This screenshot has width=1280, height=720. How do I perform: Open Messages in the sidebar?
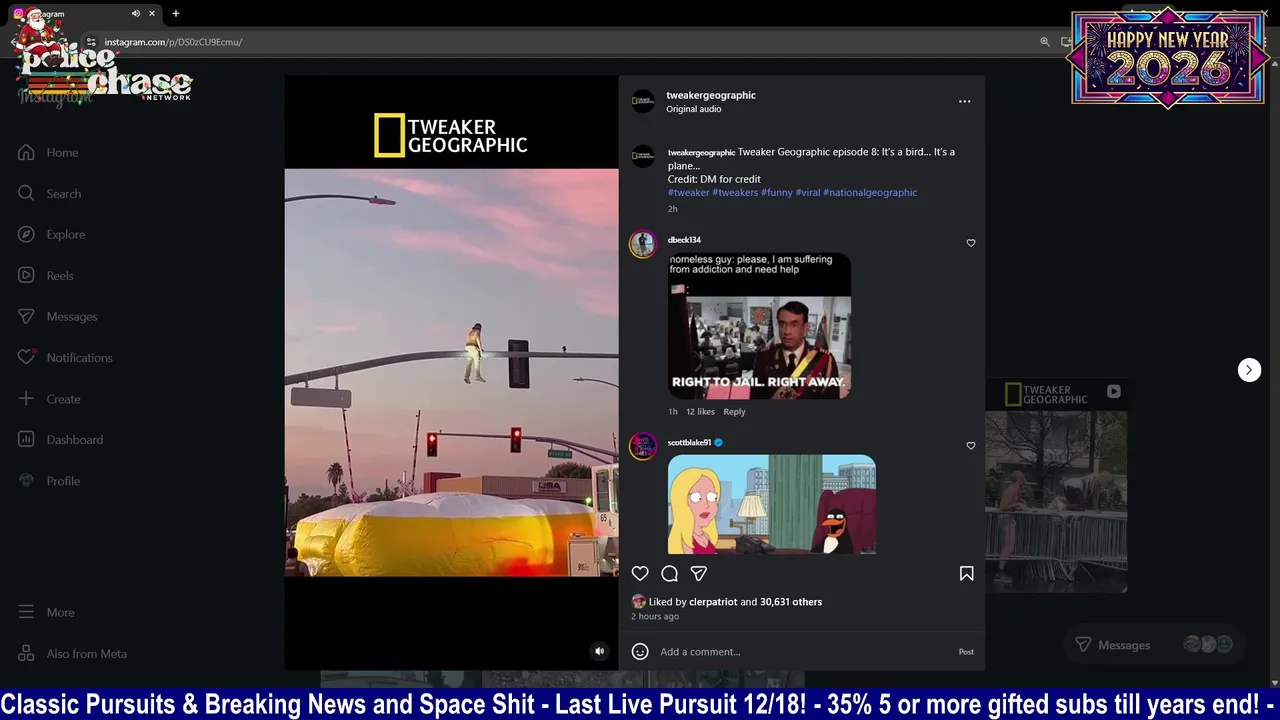pos(58,316)
